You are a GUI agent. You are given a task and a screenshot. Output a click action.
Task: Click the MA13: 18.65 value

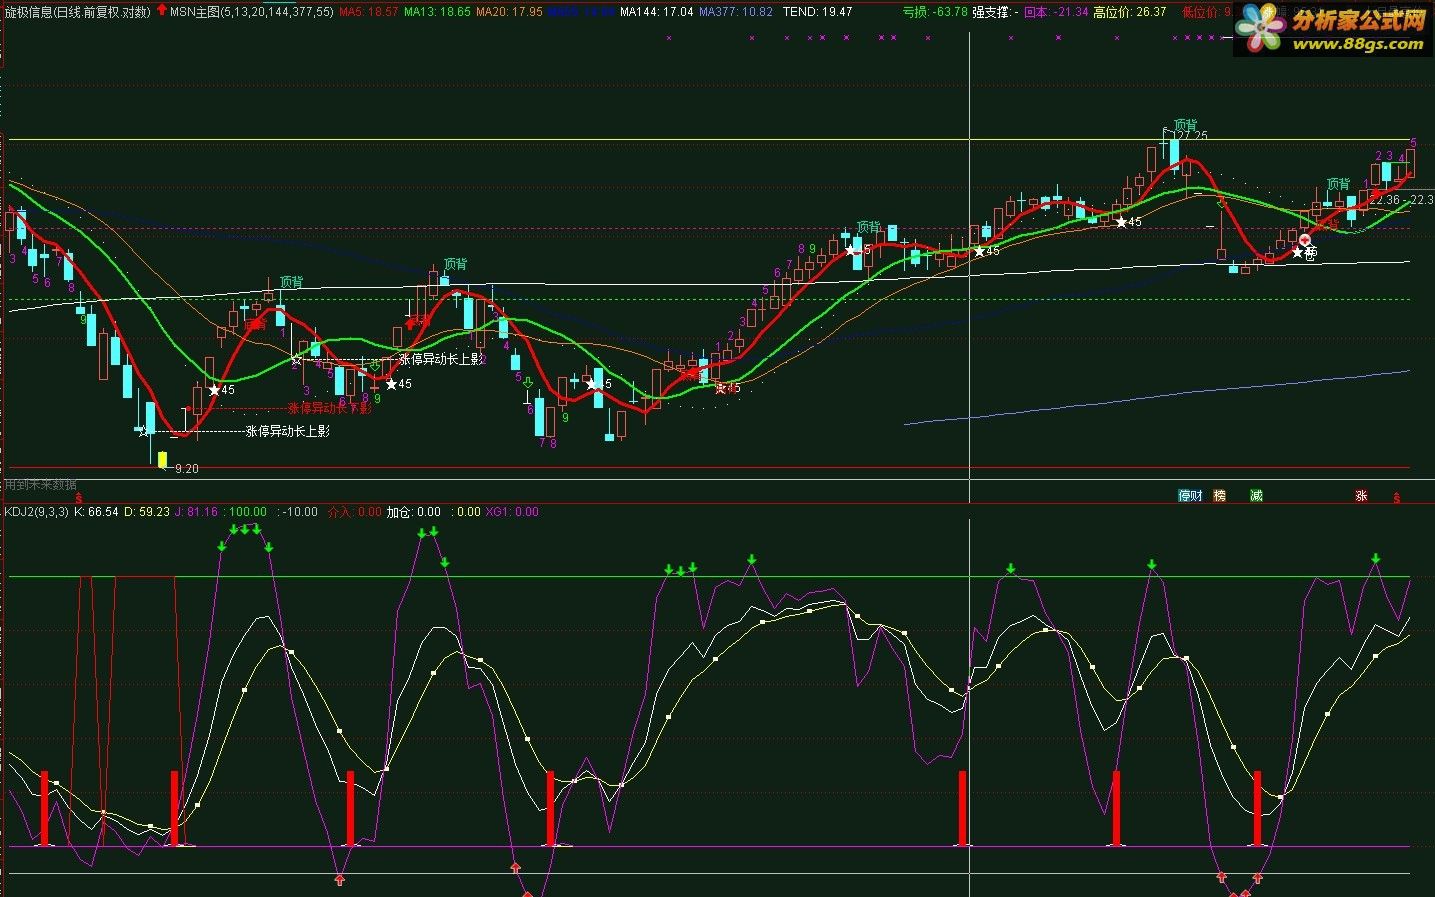(437, 12)
